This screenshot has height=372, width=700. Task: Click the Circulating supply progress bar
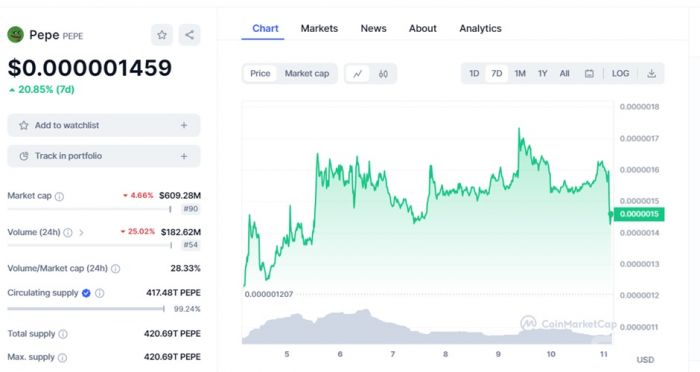[x=86, y=309]
